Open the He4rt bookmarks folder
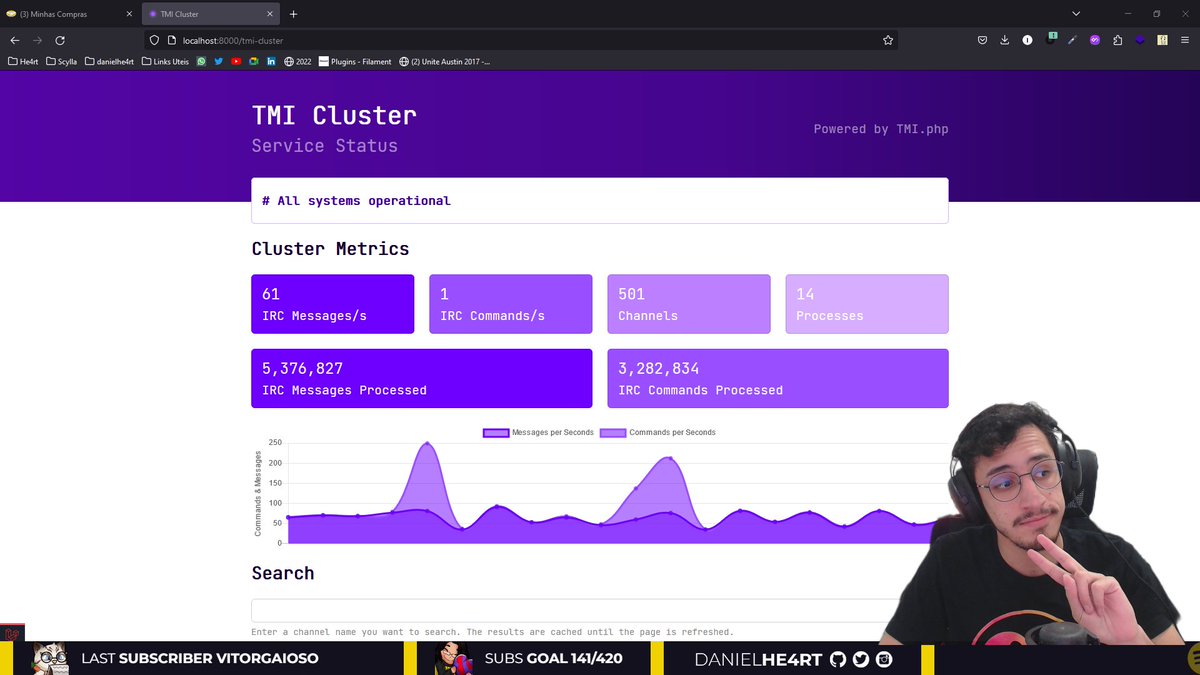 click(23, 61)
